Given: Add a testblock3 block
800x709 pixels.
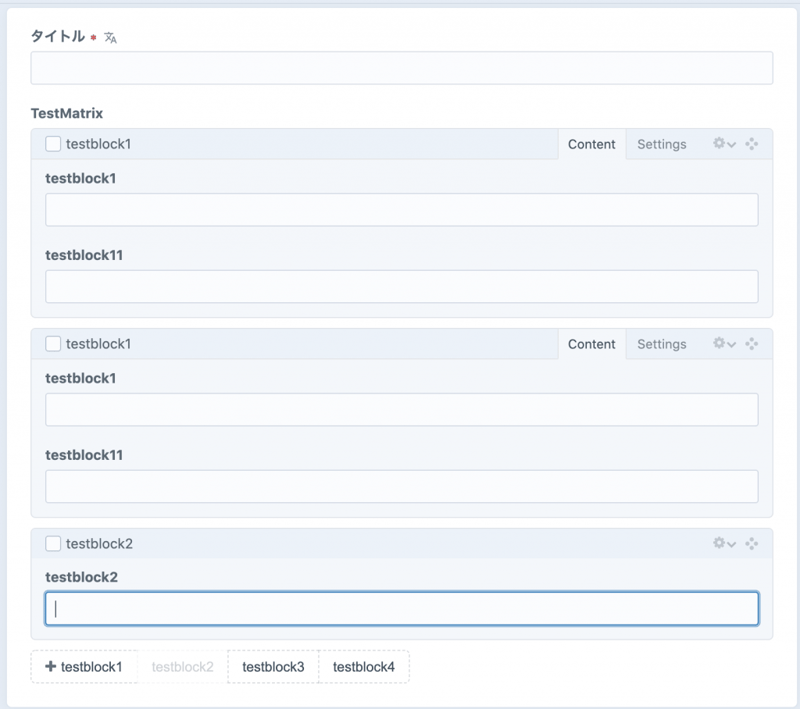Looking at the screenshot, I should coord(273,667).
